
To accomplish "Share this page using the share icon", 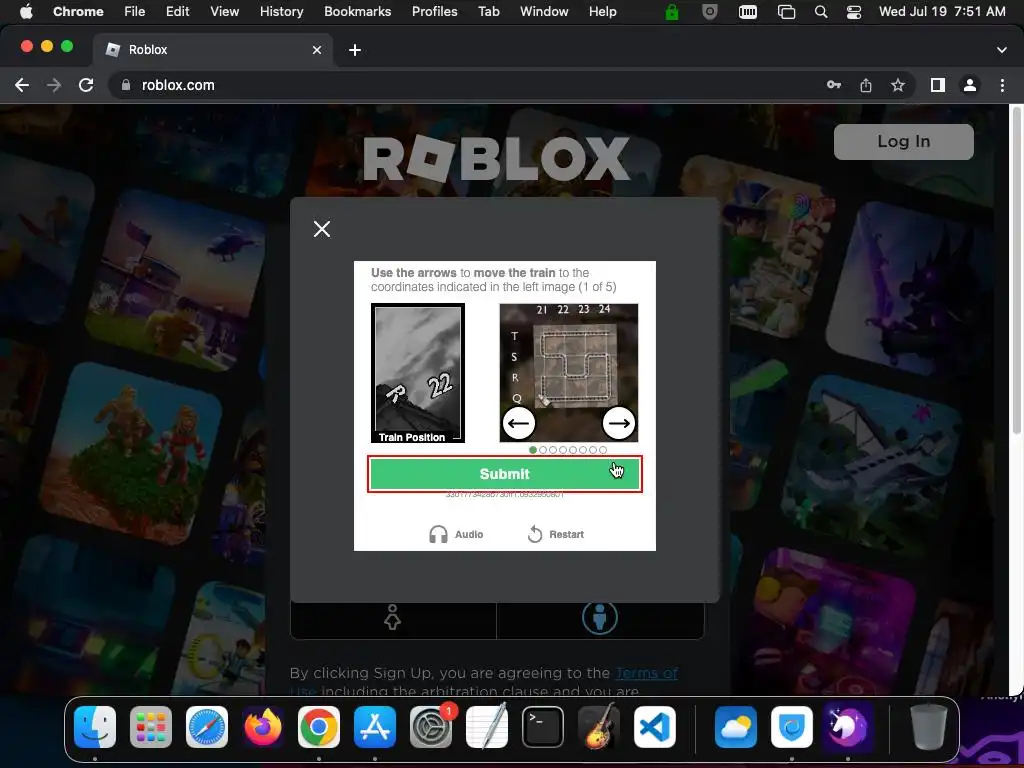I will 866,85.
